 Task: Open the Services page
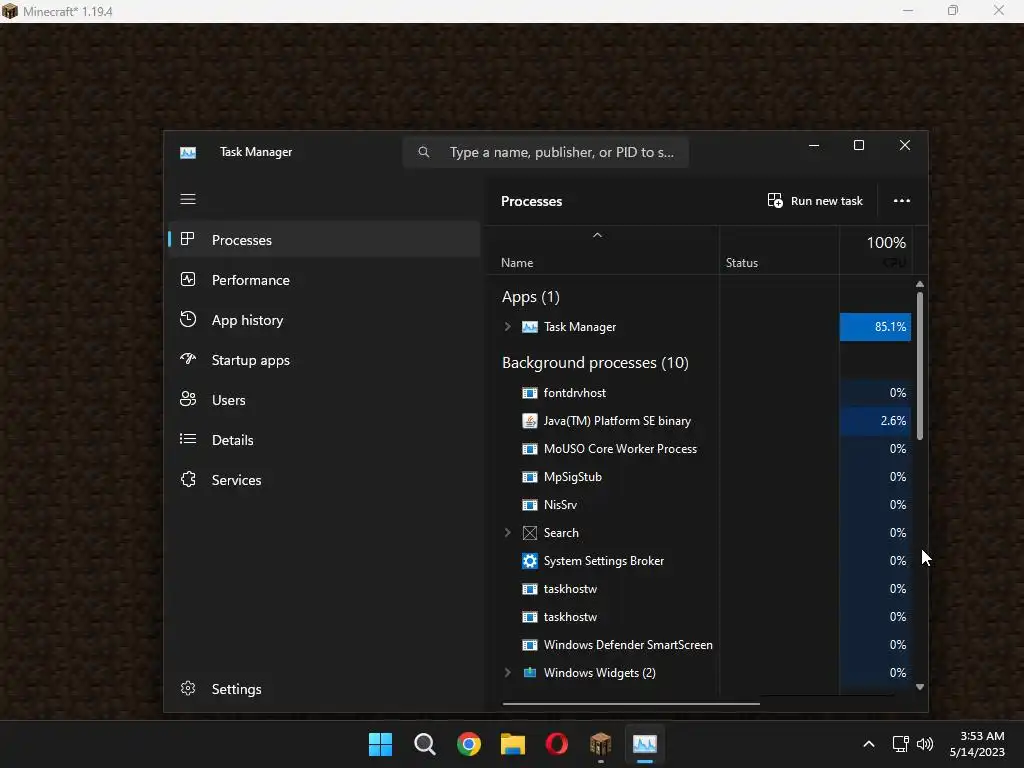[324, 480]
